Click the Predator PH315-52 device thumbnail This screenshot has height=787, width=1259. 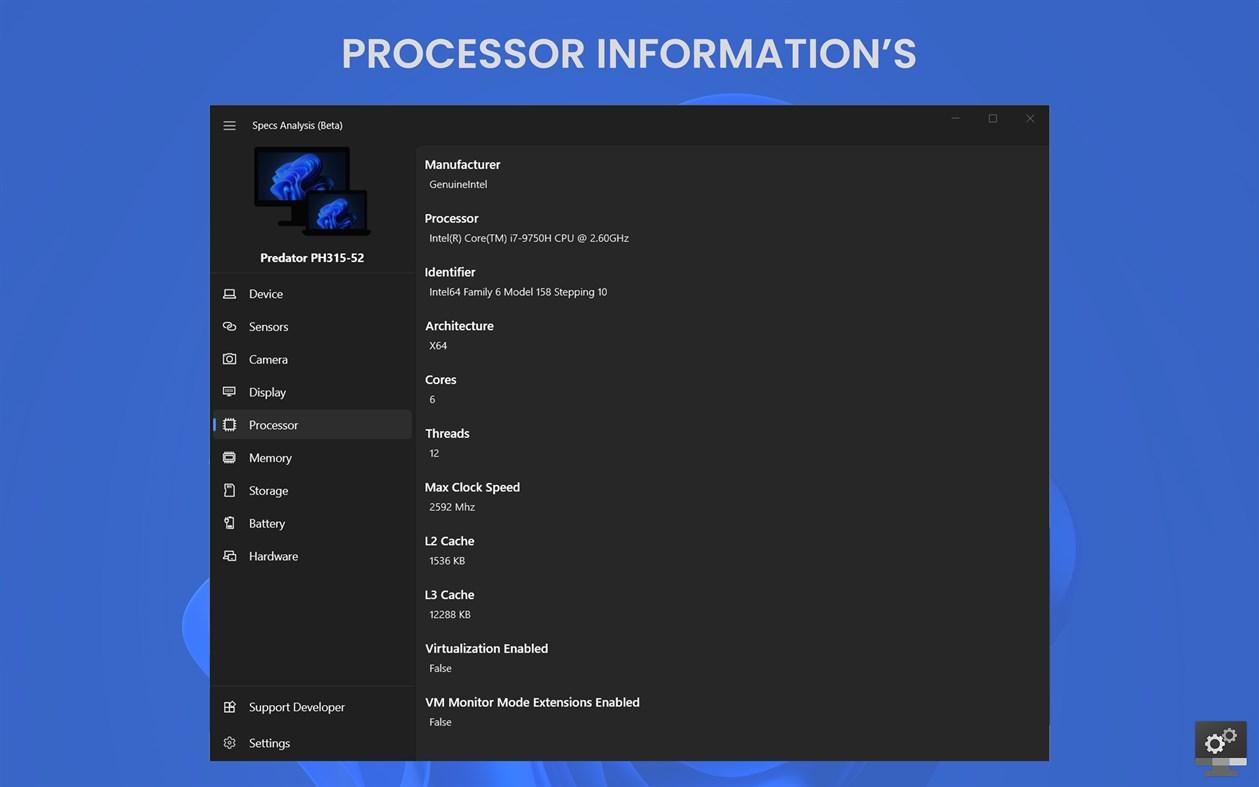(x=312, y=192)
